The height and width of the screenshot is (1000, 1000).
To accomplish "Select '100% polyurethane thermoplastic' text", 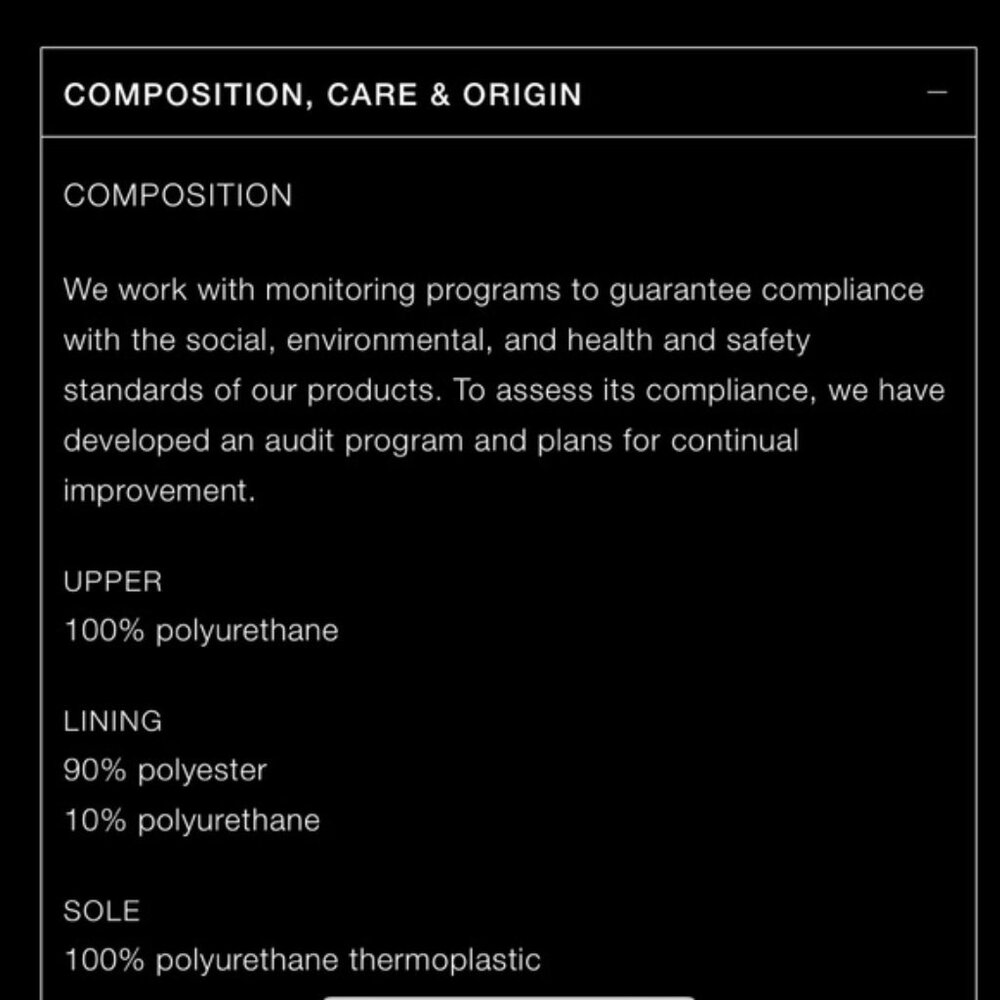I will coord(302,960).
